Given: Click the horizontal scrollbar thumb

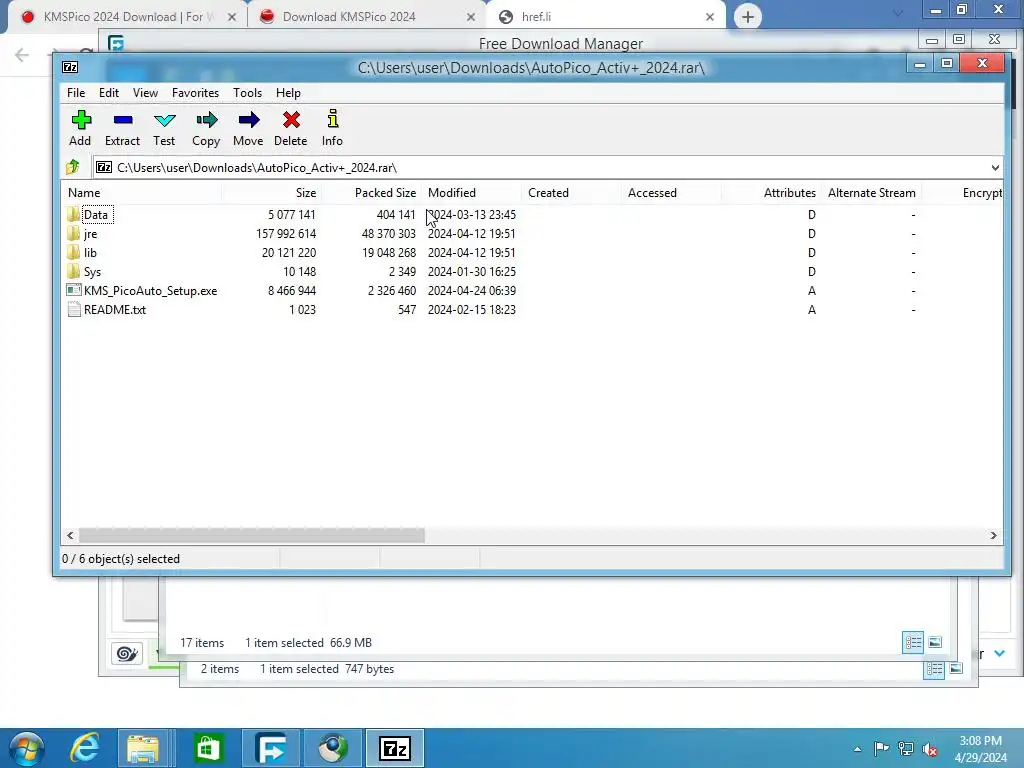Looking at the screenshot, I should [251, 536].
